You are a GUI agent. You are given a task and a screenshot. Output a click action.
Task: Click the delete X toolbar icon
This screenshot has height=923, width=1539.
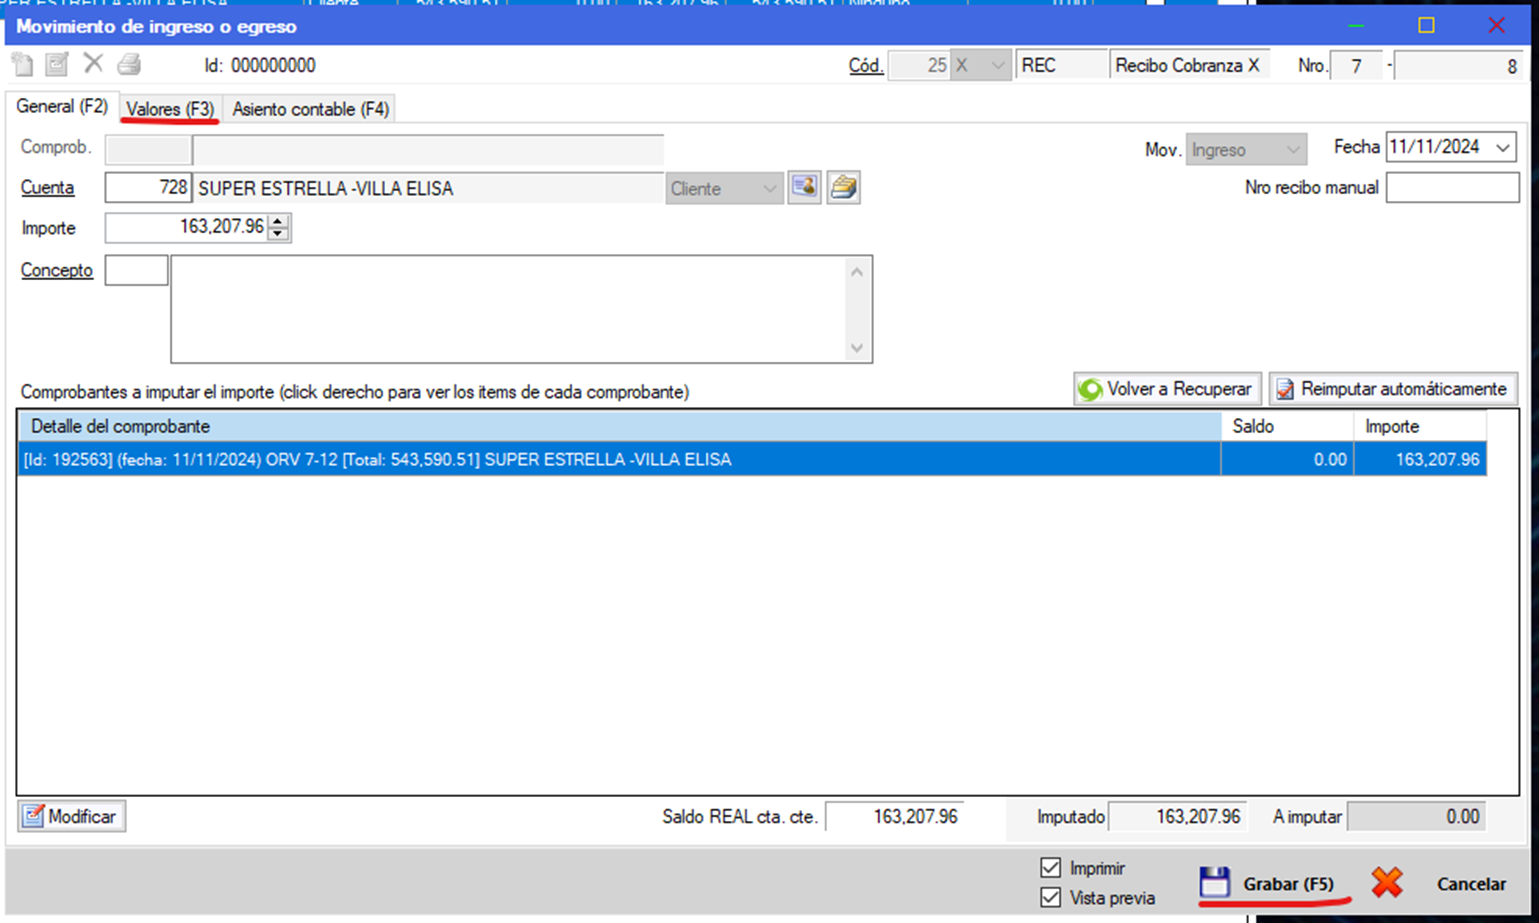click(93, 64)
